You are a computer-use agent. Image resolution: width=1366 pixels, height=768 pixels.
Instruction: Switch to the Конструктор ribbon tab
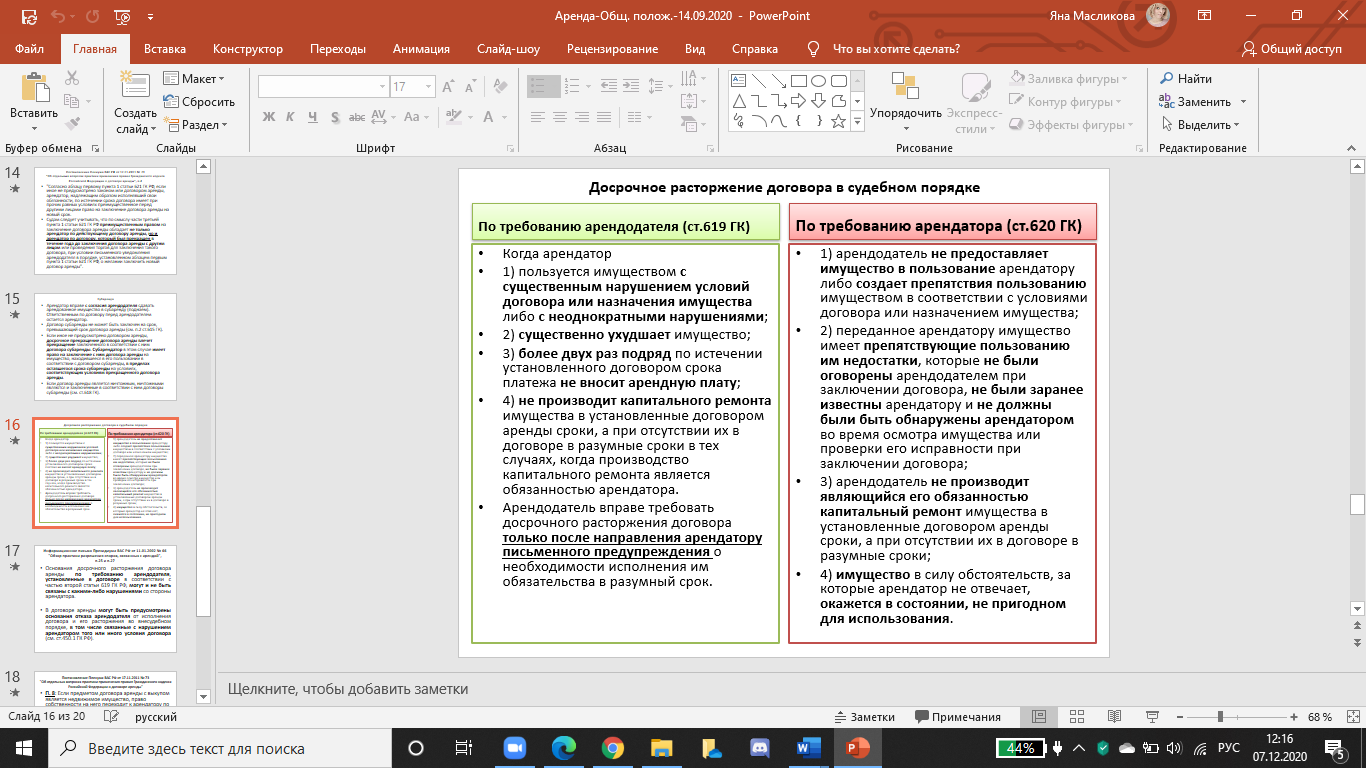(x=248, y=49)
